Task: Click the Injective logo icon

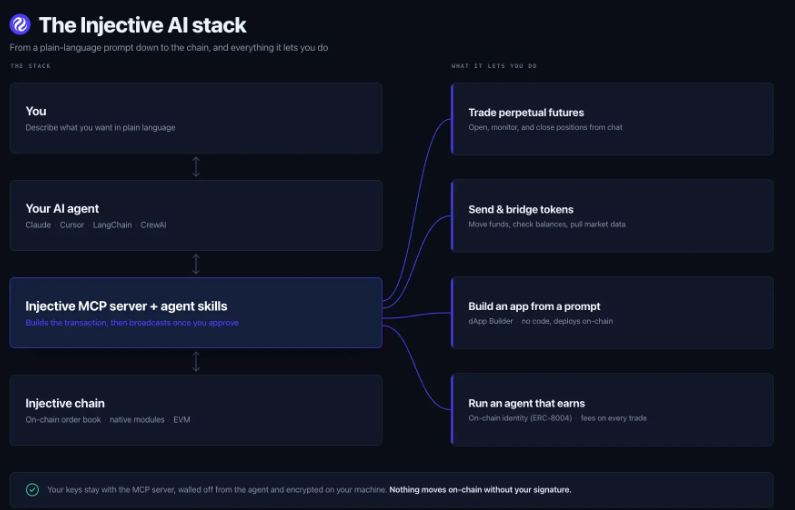Action: (20, 24)
